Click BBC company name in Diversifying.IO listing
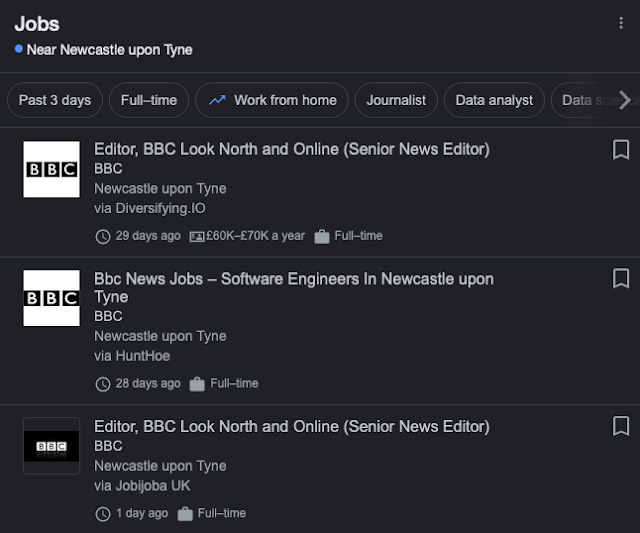The height and width of the screenshot is (533, 640). coord(108,169)
